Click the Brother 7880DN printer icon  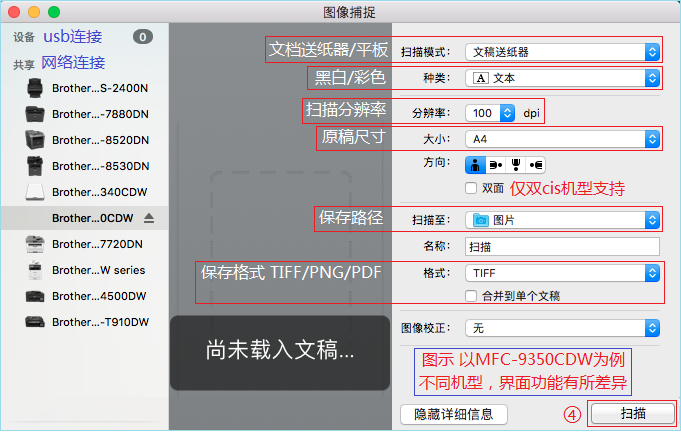coord(35,114)
